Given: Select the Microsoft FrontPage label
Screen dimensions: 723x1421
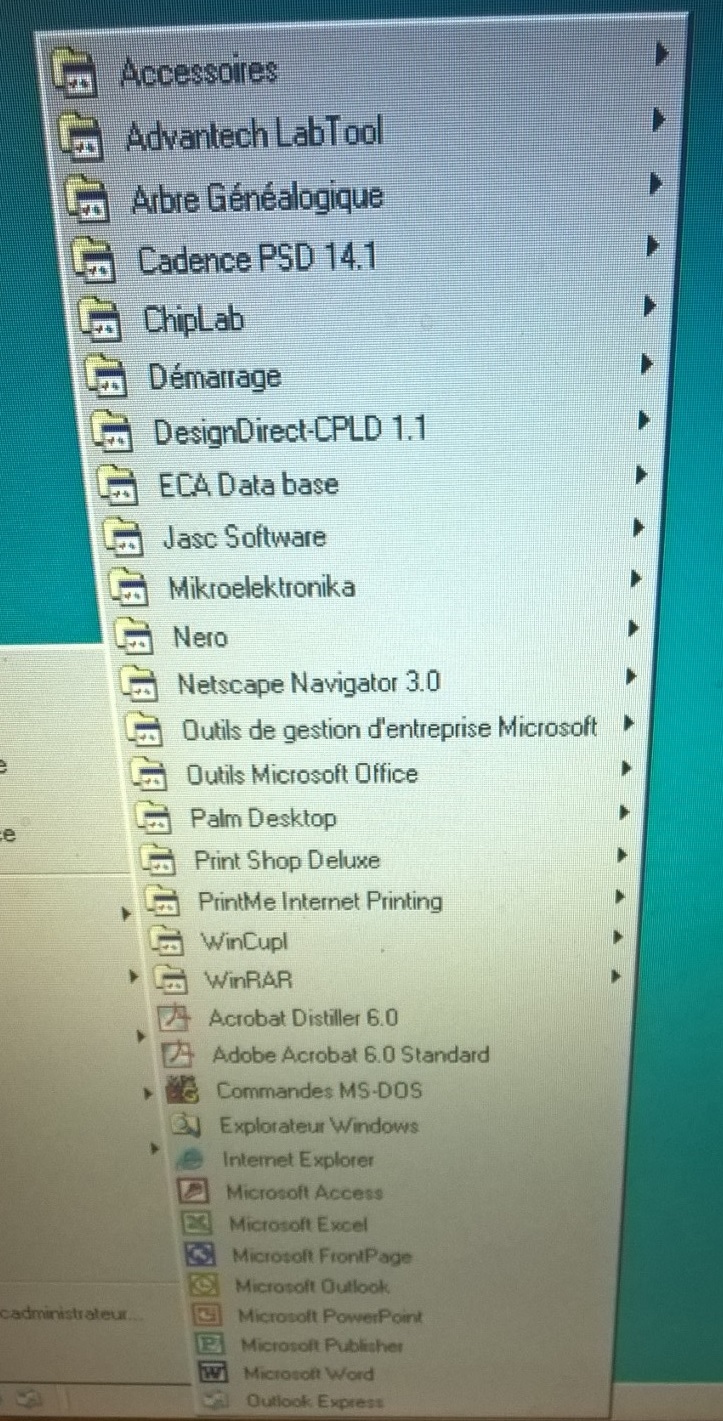Looking at the screenshot, I should click(x=322, y=1256).
